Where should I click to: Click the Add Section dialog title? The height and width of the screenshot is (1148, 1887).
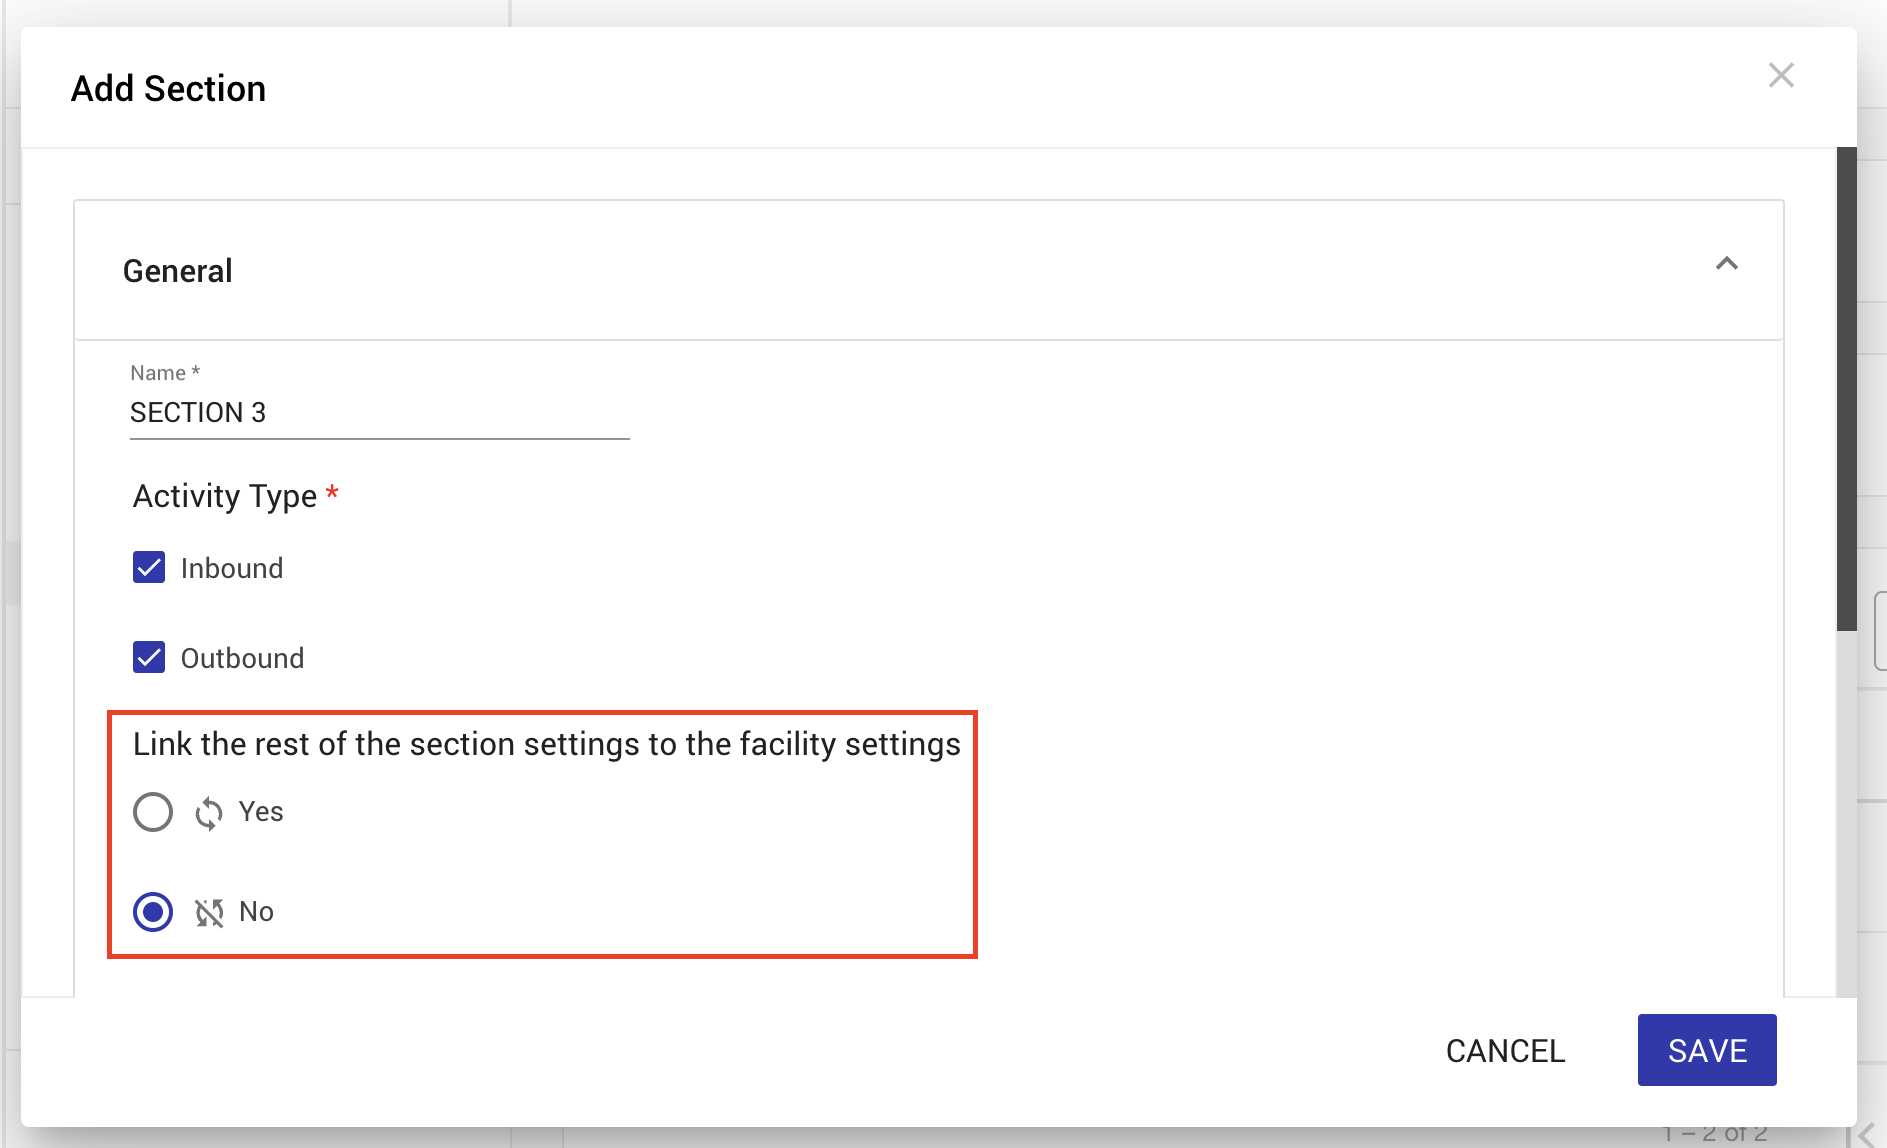(x=168, y=88)
